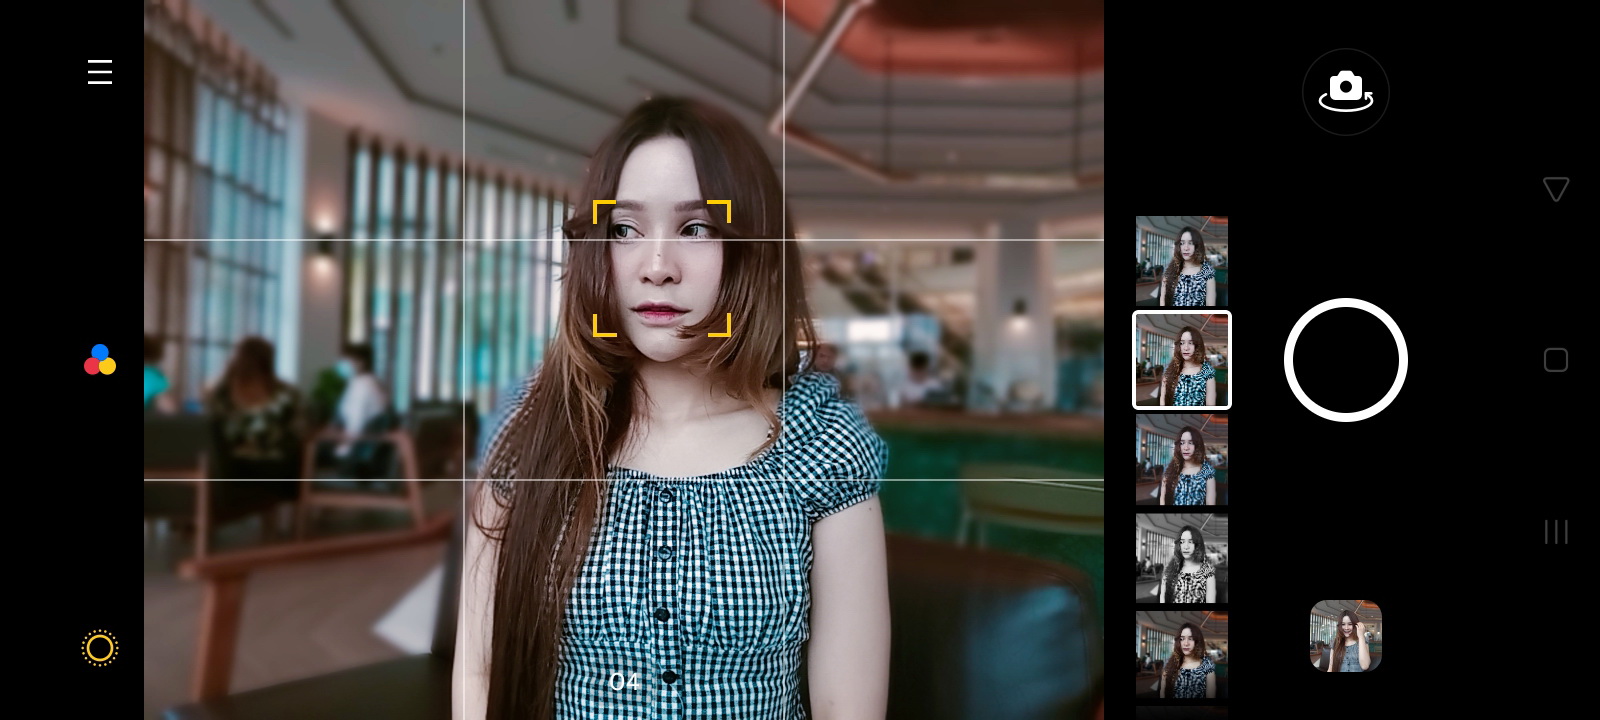
Task: Tap the yellow face focus frame
Action: (x=662, y=268)
